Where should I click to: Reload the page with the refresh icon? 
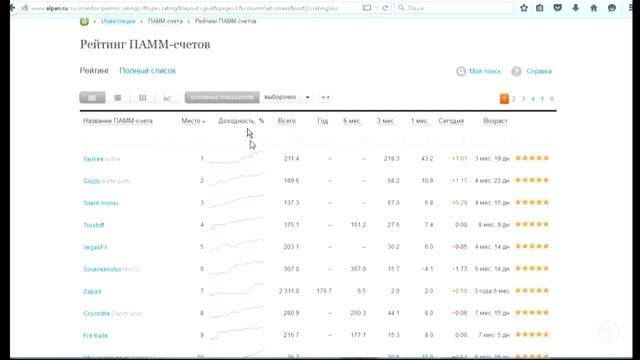pos(385,8)
